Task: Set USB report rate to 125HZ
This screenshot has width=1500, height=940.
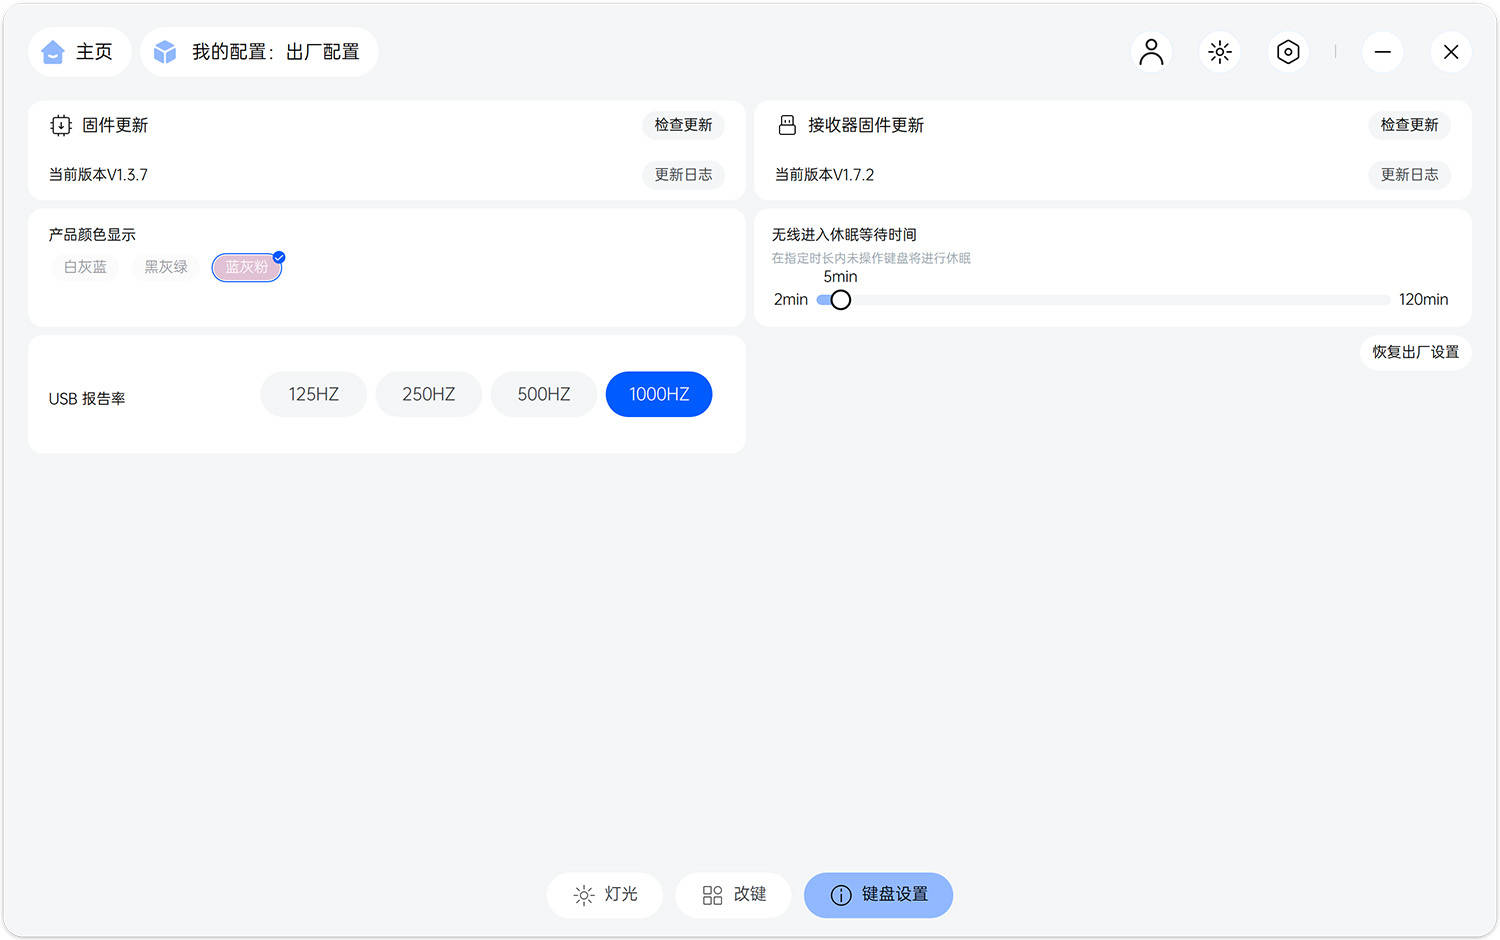Action: (x=314, y=394)
